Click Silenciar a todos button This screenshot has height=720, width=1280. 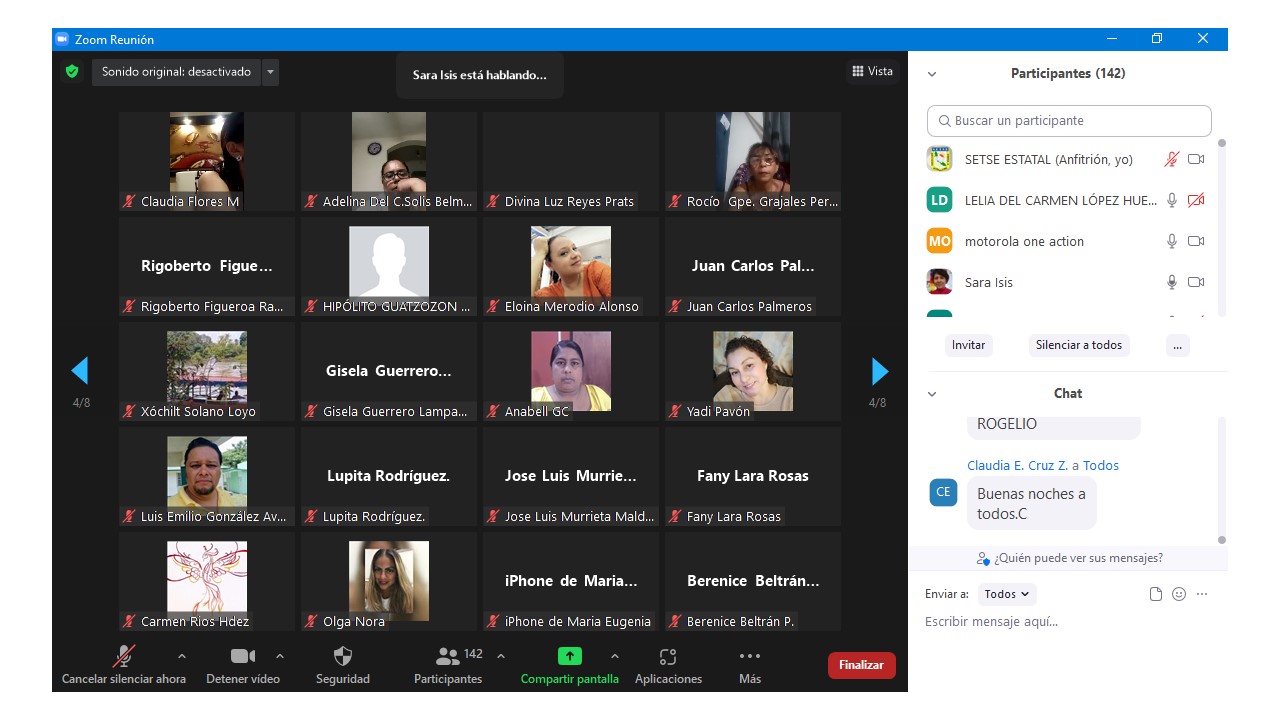[x=1079, y=345]
